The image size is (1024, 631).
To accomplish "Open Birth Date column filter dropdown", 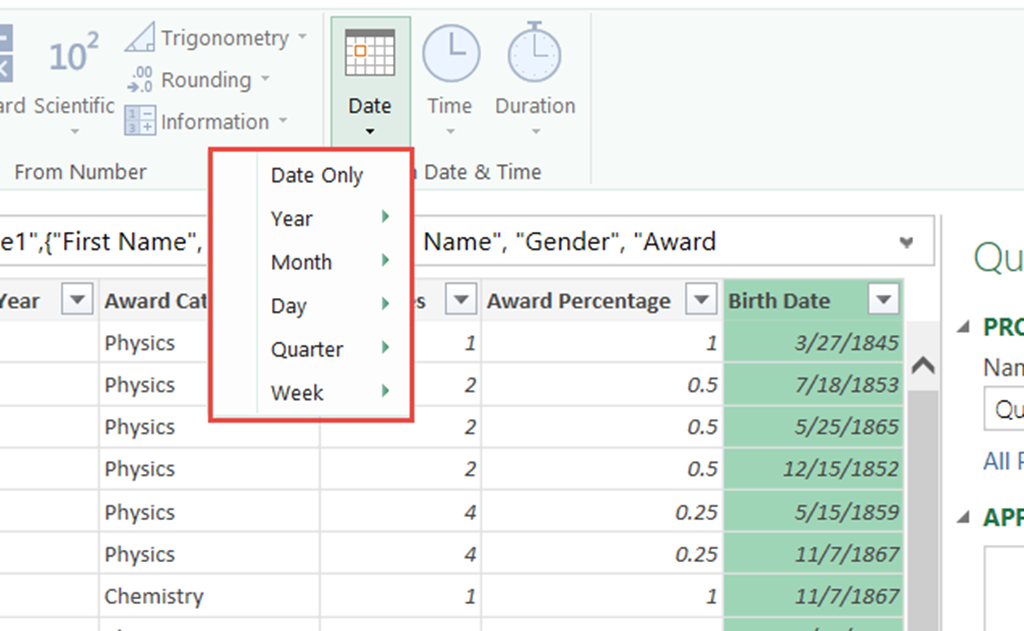I will 883,300.
